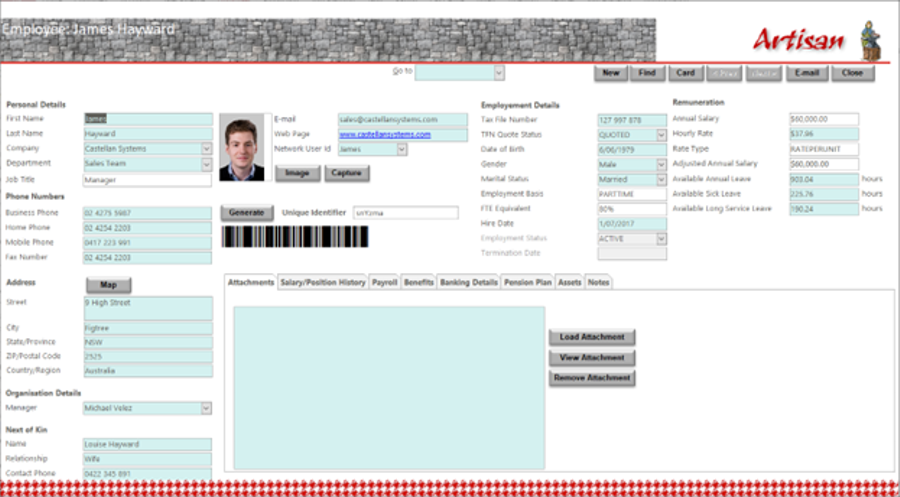This screenshot has width=900, height=497.
Task: Click the E-mail button
Action: coord(807,73)
